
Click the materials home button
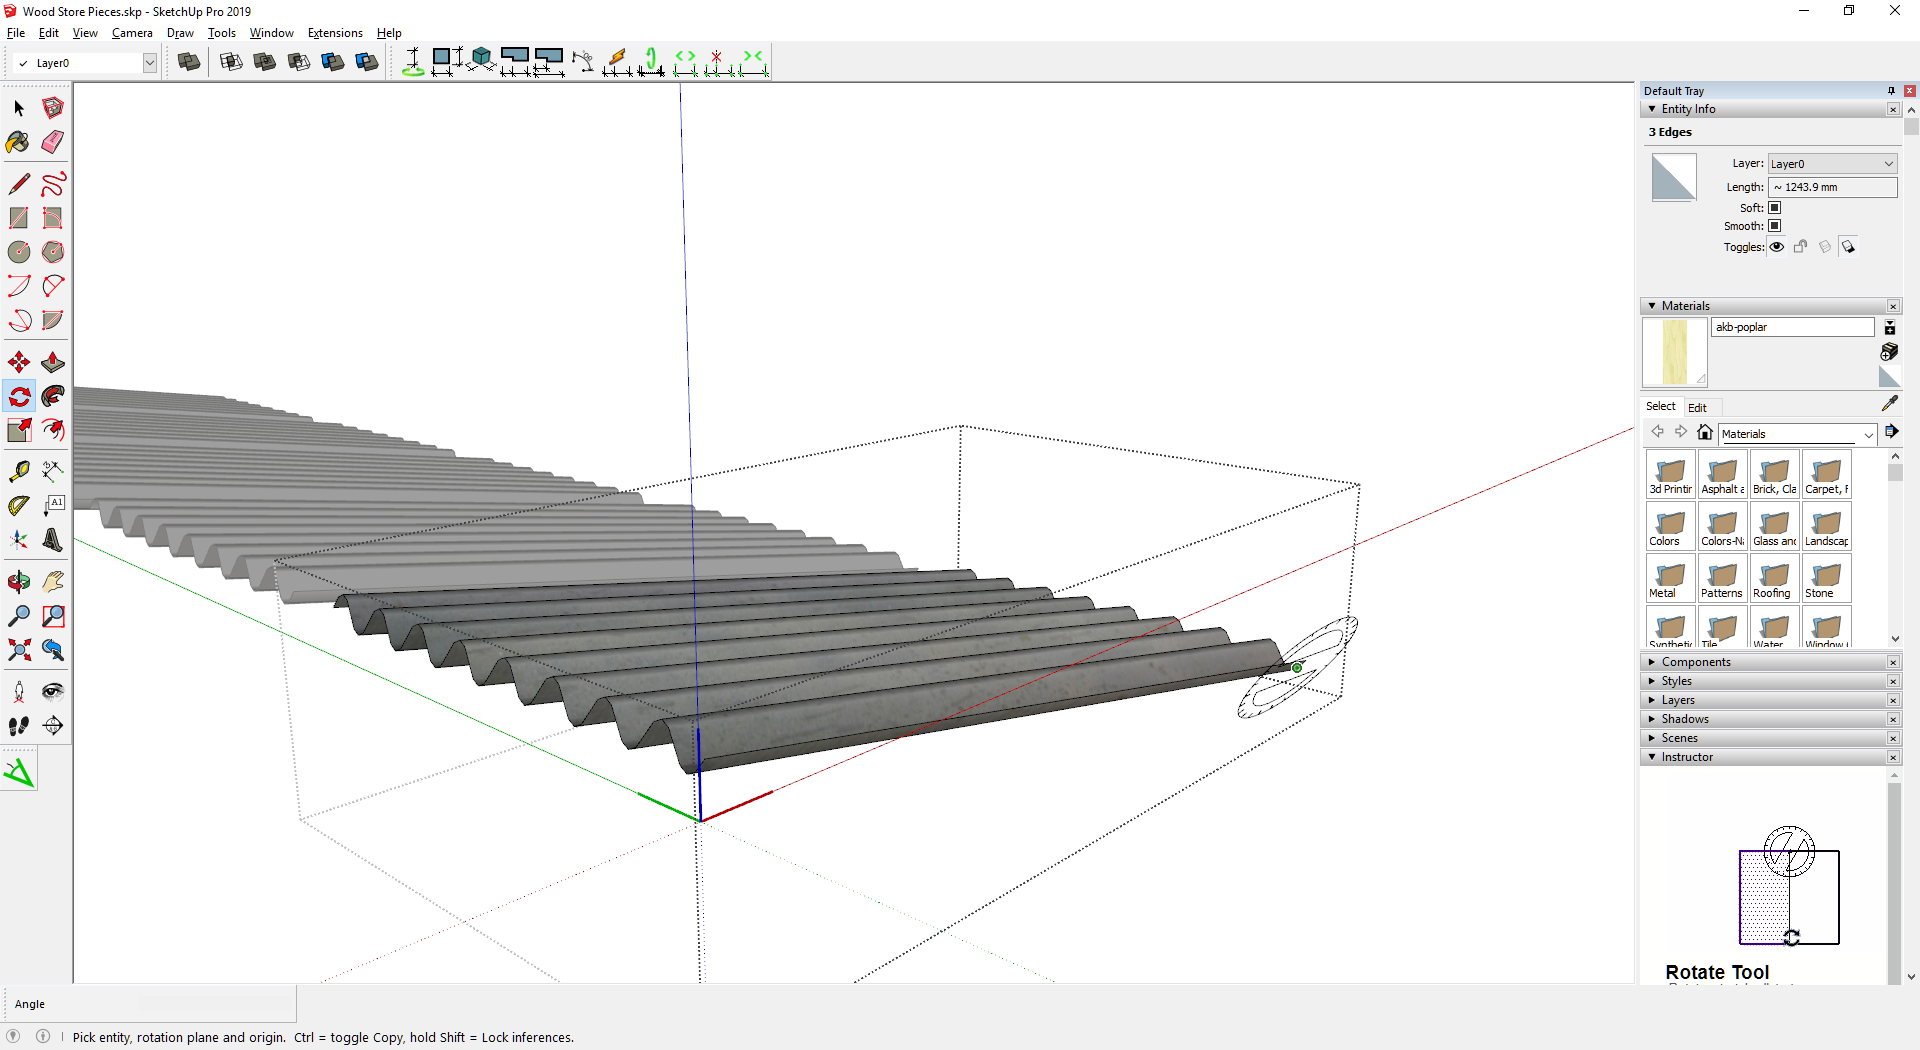1705,432
